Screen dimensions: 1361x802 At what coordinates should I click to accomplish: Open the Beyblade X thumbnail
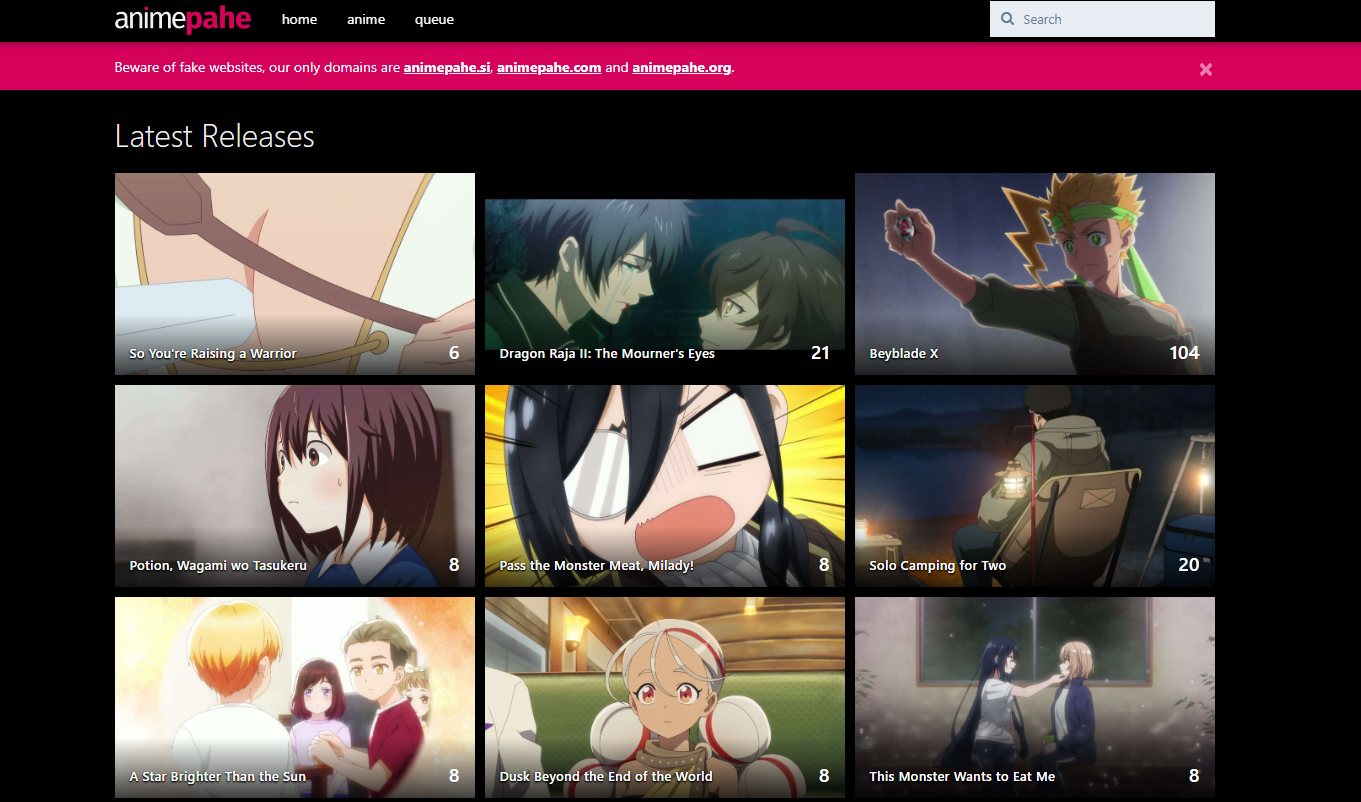point(1035,274)
